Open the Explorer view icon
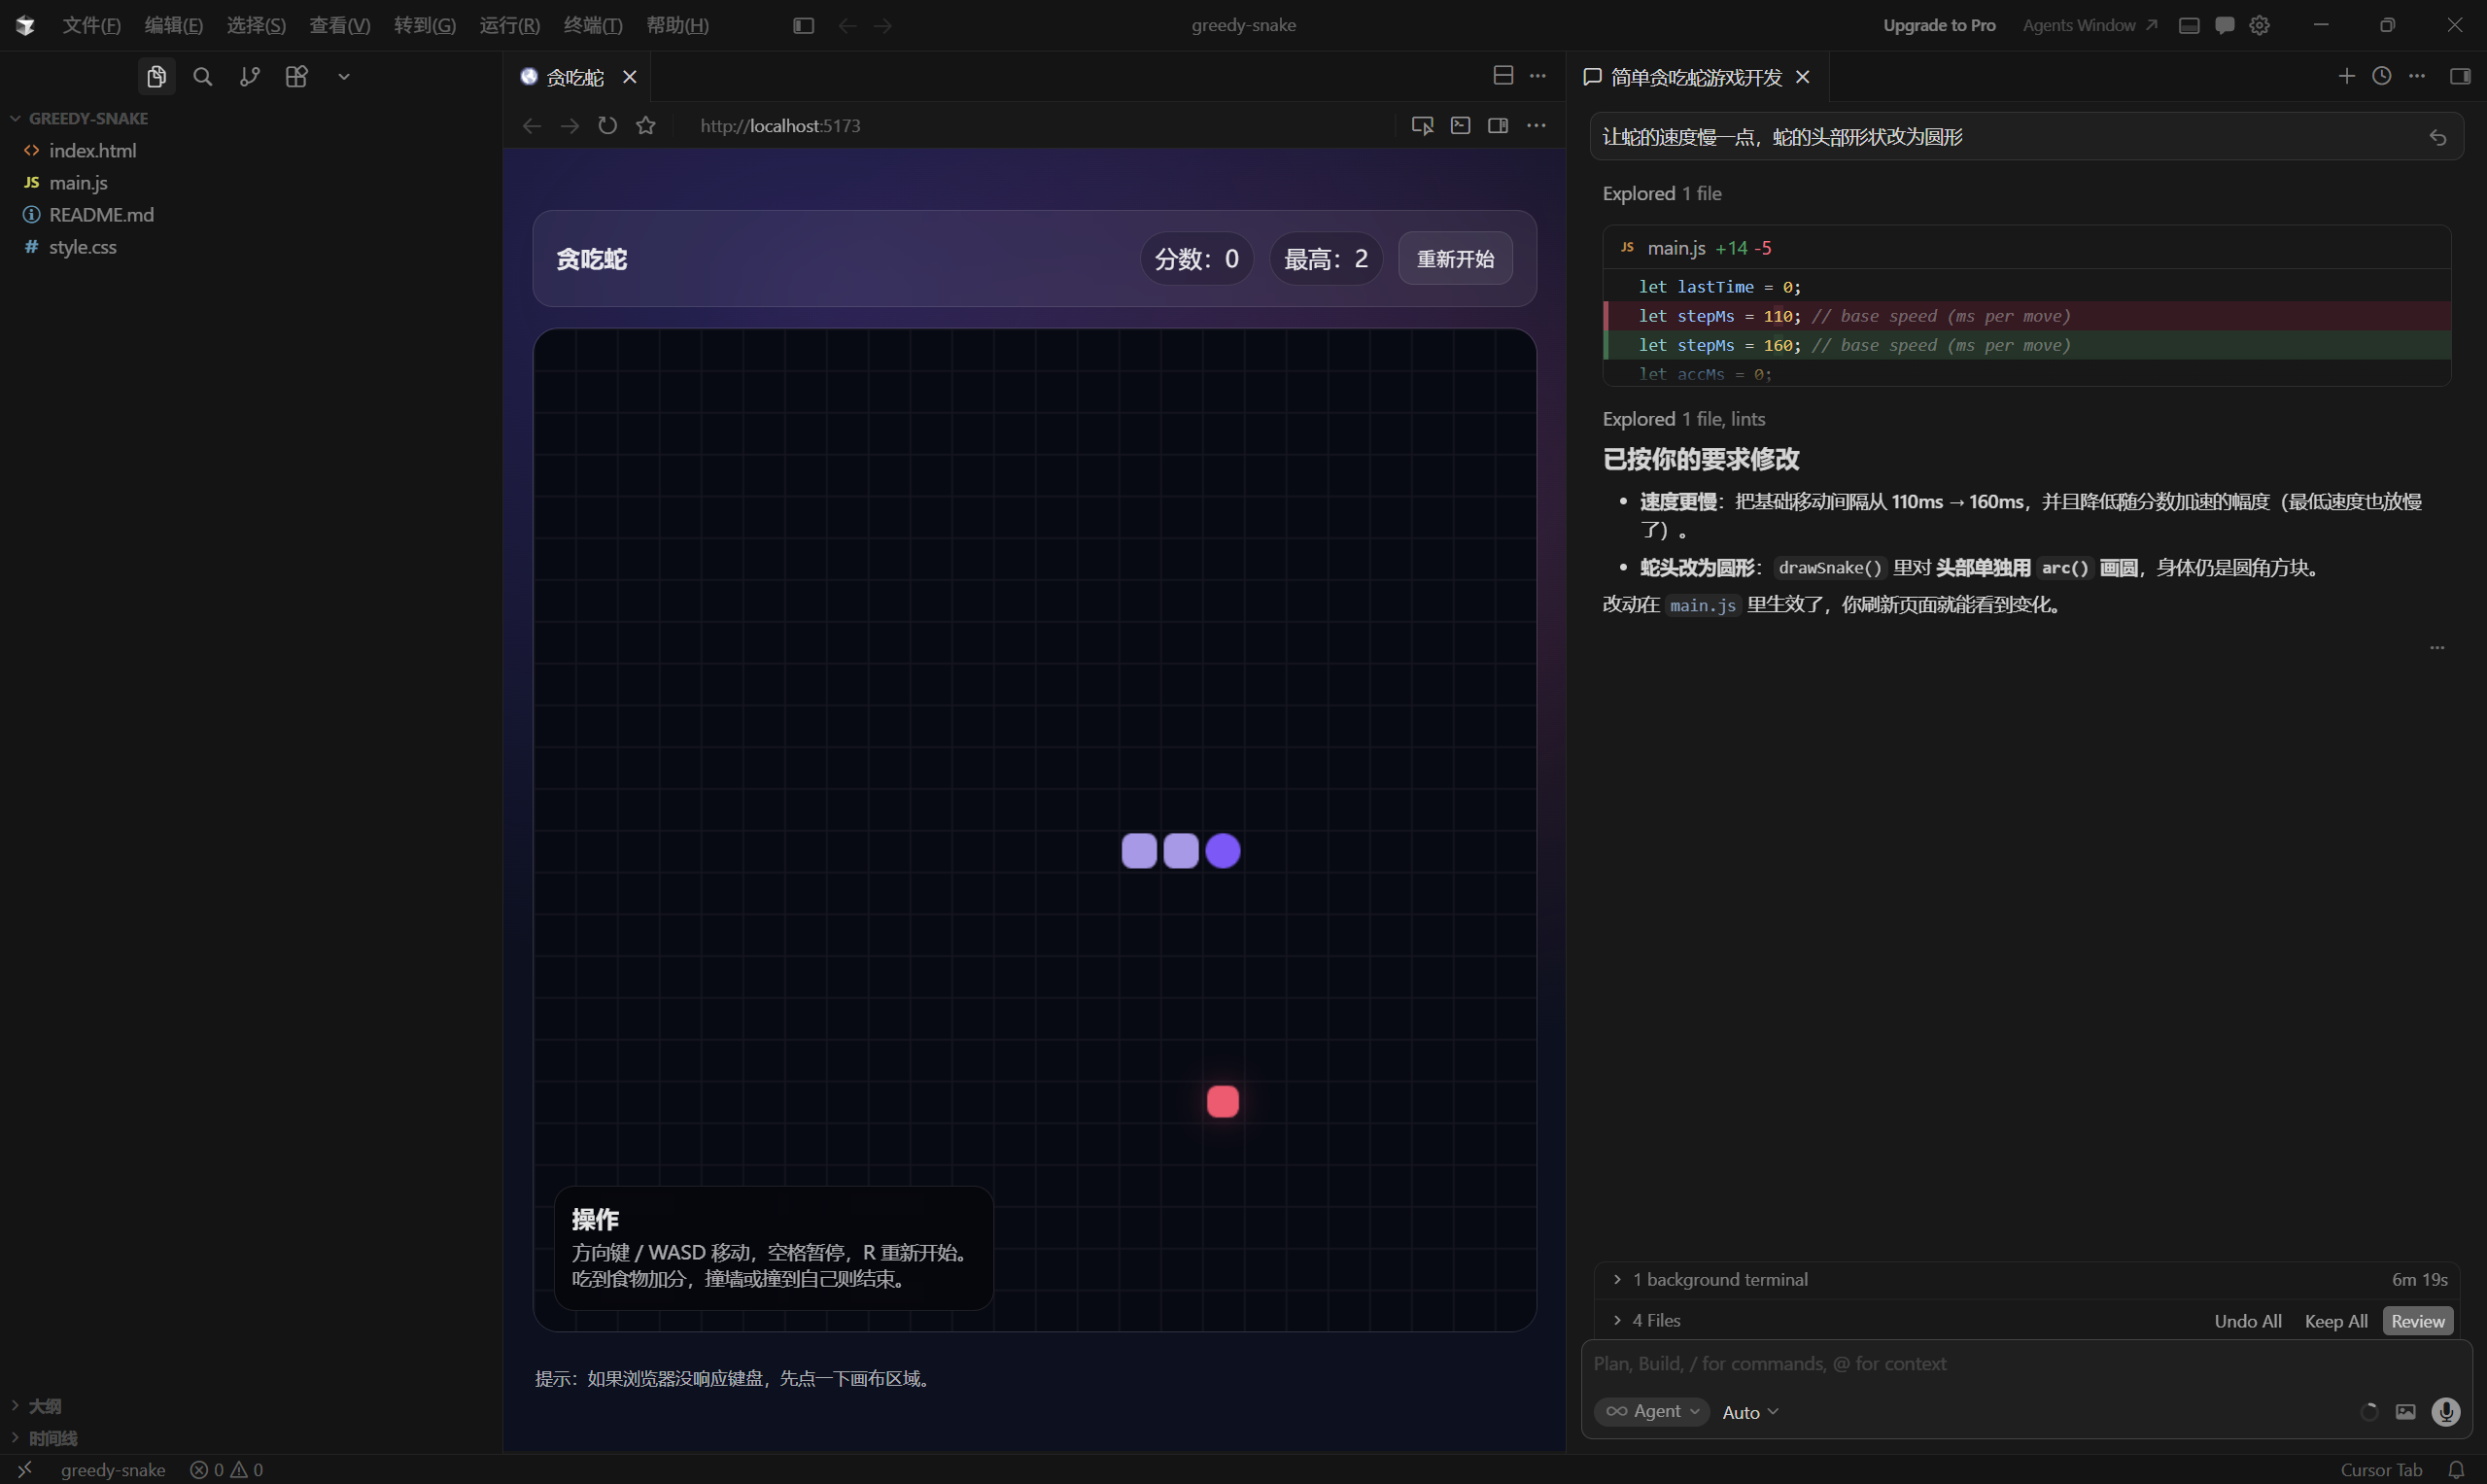The width and height of the screenshot is (2487, 1484). click(x=156, y=76)
